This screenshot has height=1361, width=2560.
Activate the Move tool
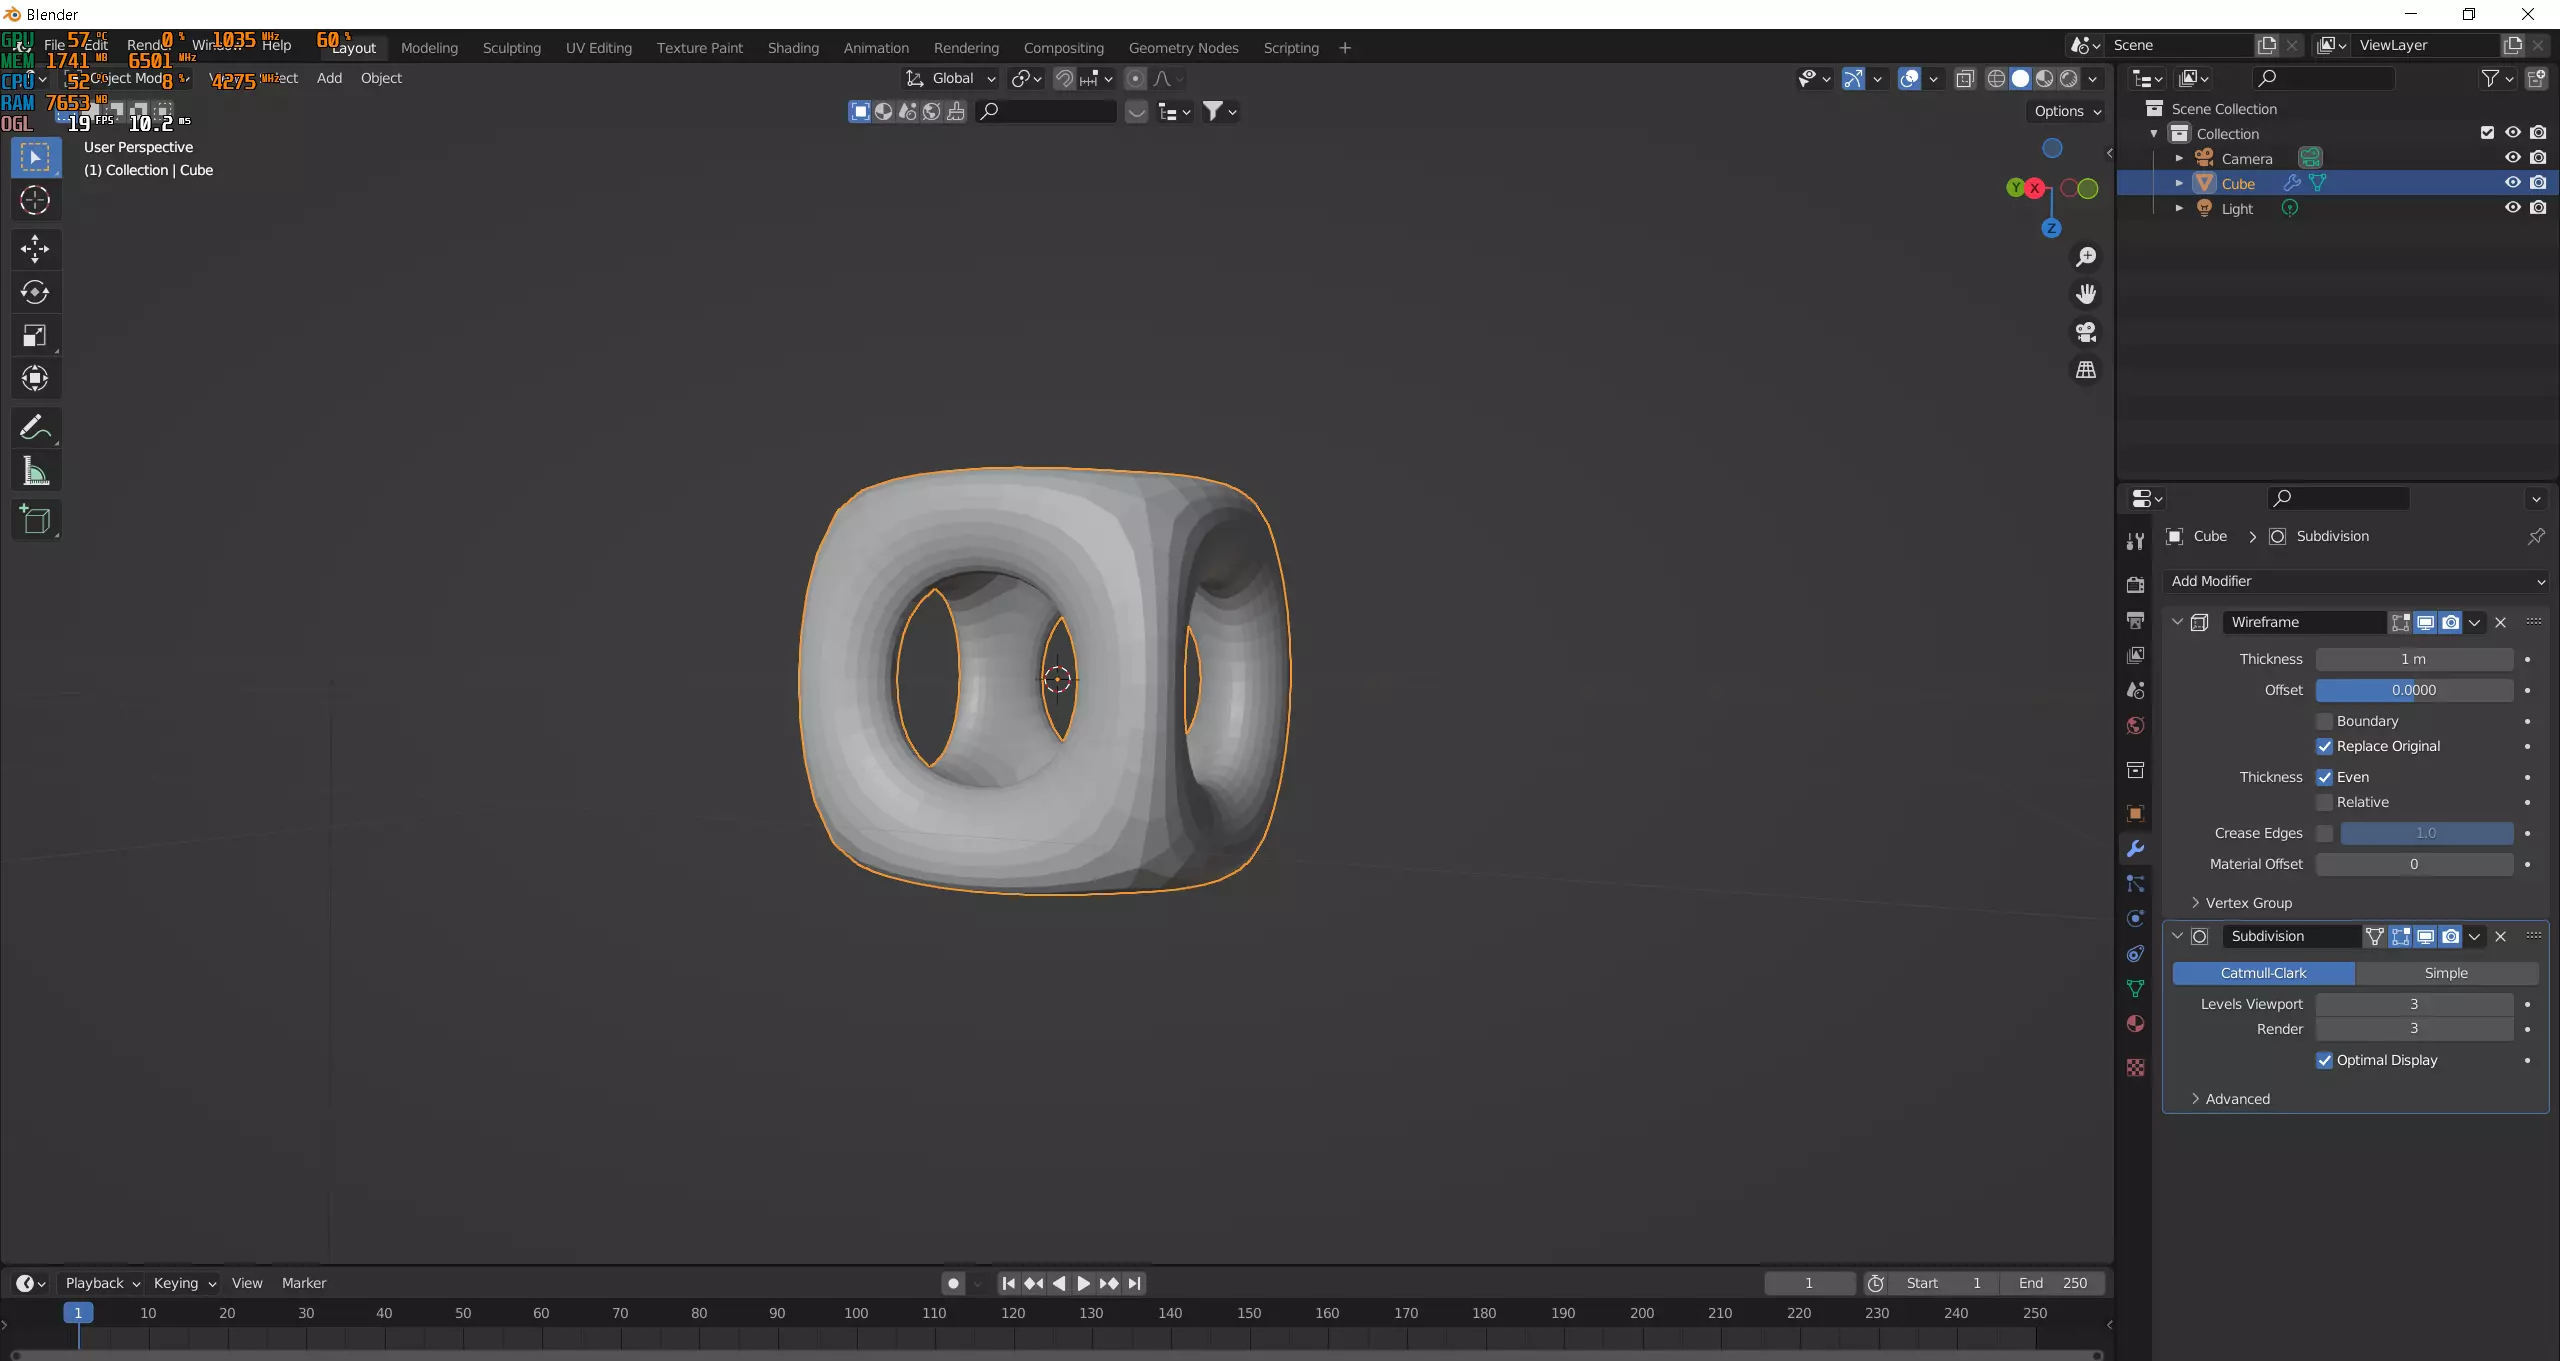tap(35, 249)
